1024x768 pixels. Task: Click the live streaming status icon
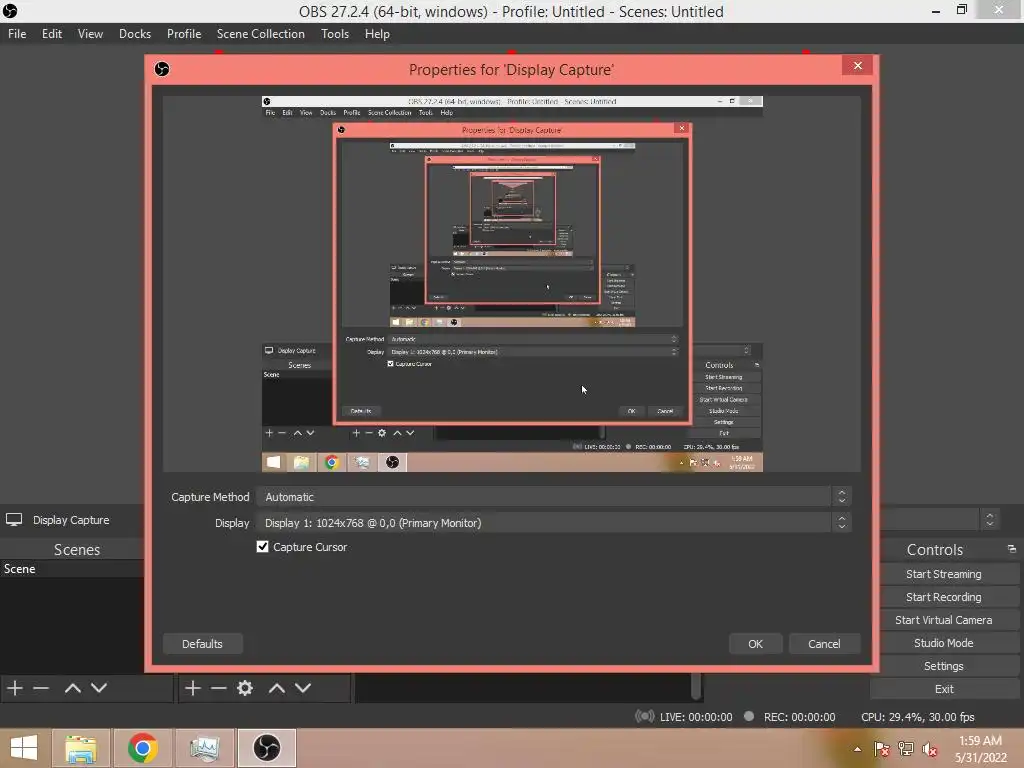(x=644, y=716)
